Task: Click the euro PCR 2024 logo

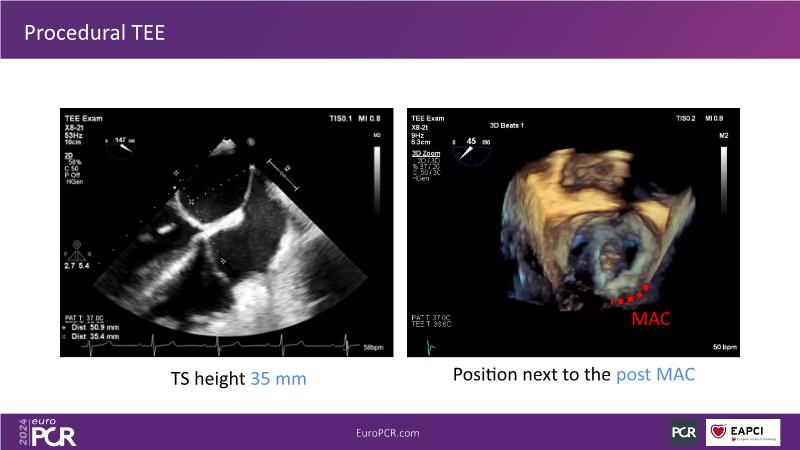Action: click(x=50, y=432)
